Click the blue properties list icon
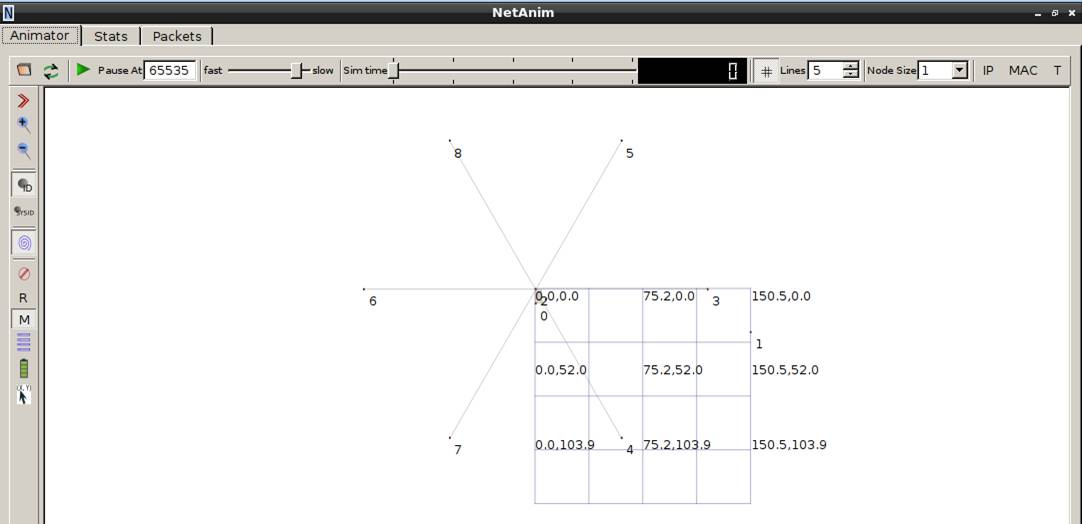Viewport: 1082px width, 524px height. click(24, 342)
